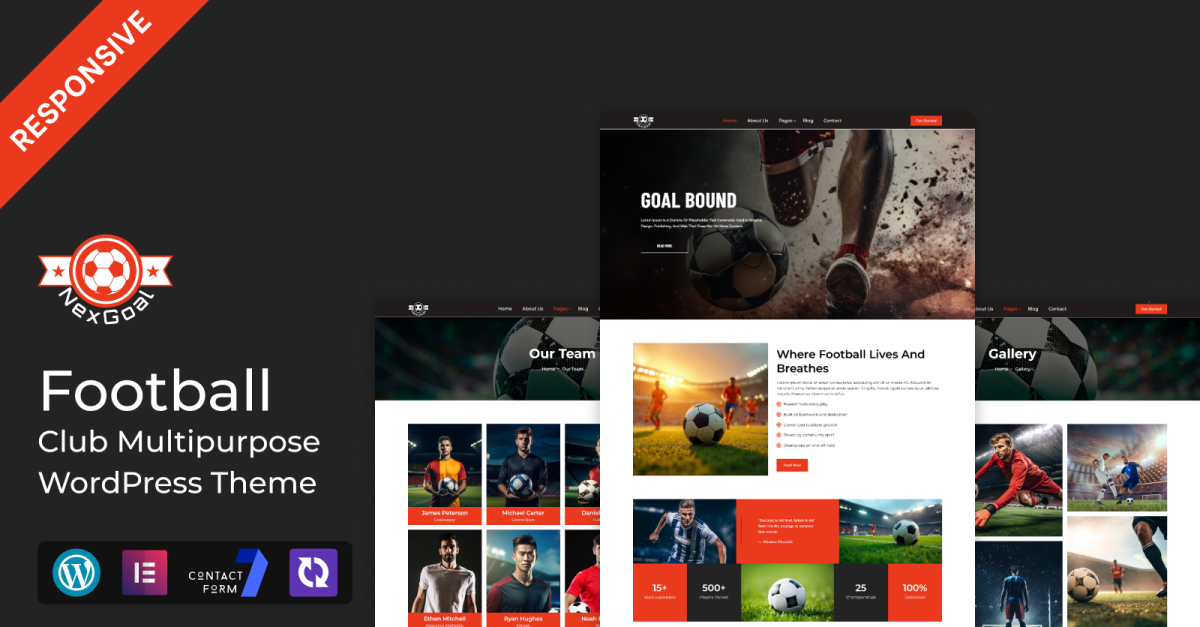Expand Pages menu on Gallery page
Screen dimensions: 1200x627
tap(1010, 309)
